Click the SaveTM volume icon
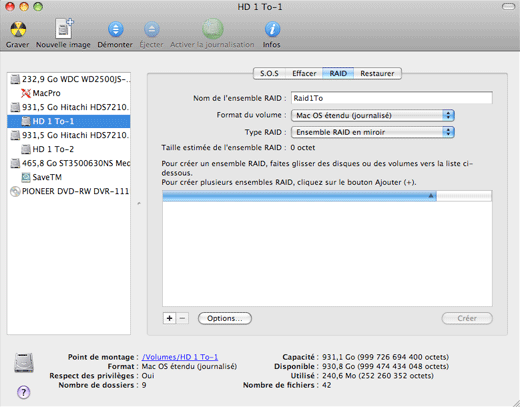This screenshot has height=407, width=520. 26,177
